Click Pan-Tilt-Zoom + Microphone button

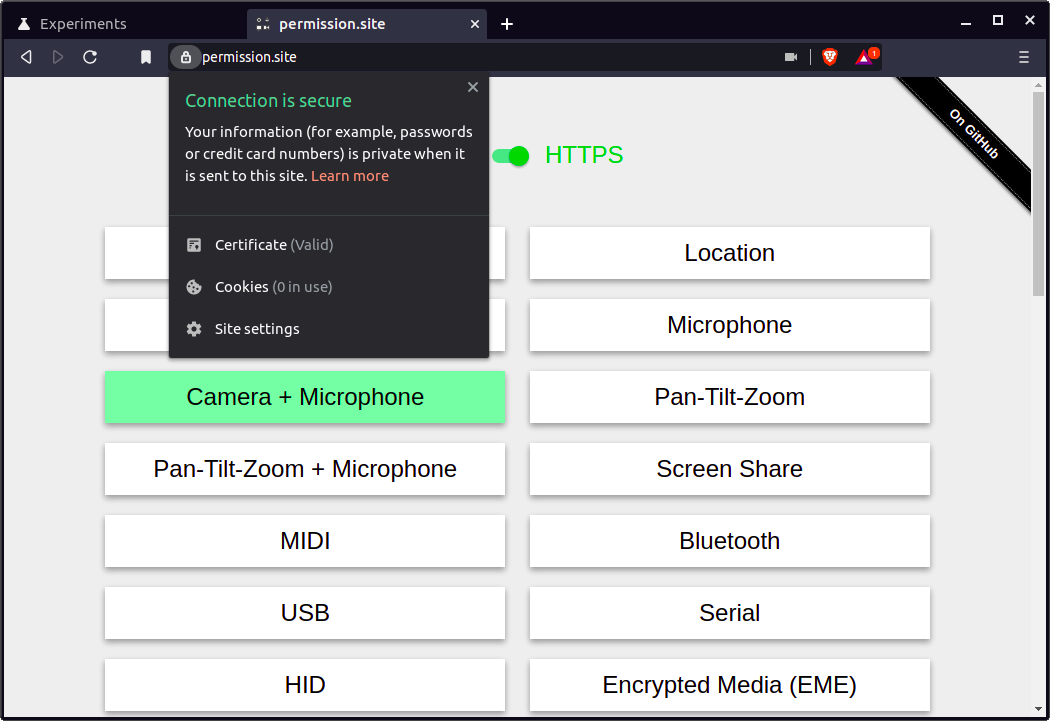(x=305, y=469)
